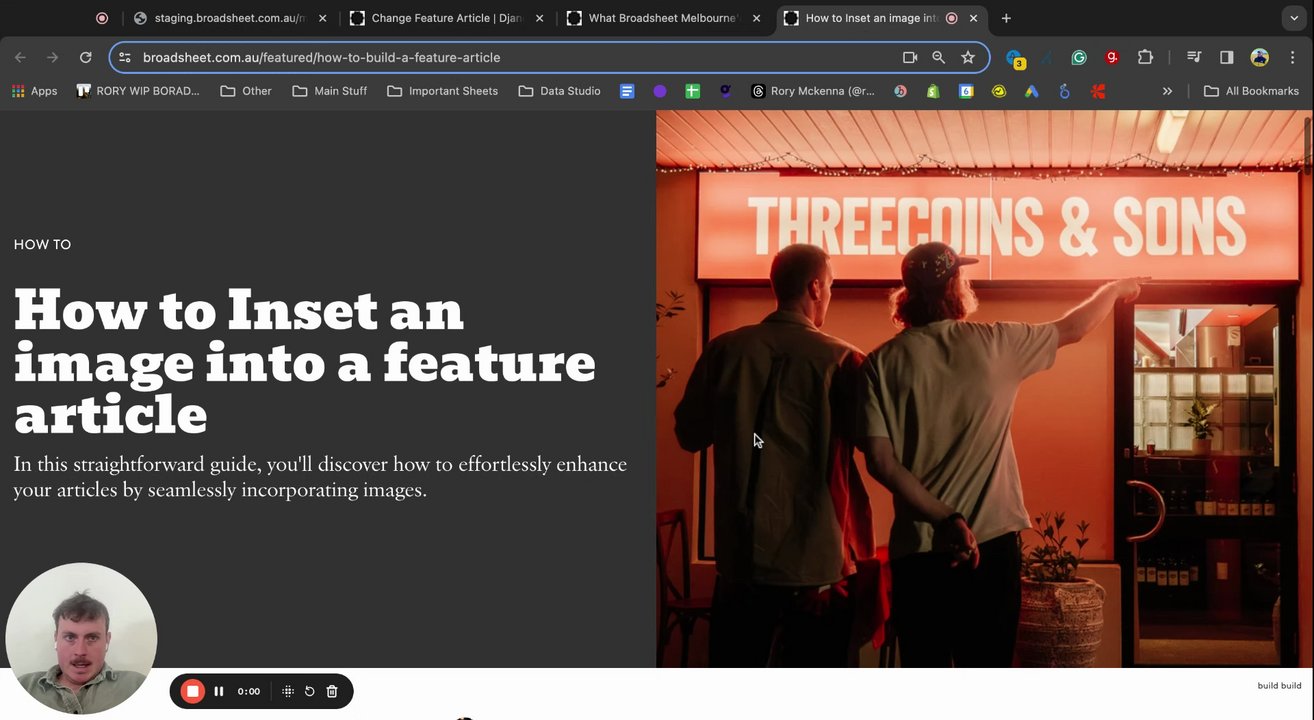
Task: Close the How to Inset an image tab
Action: point(973,18)
